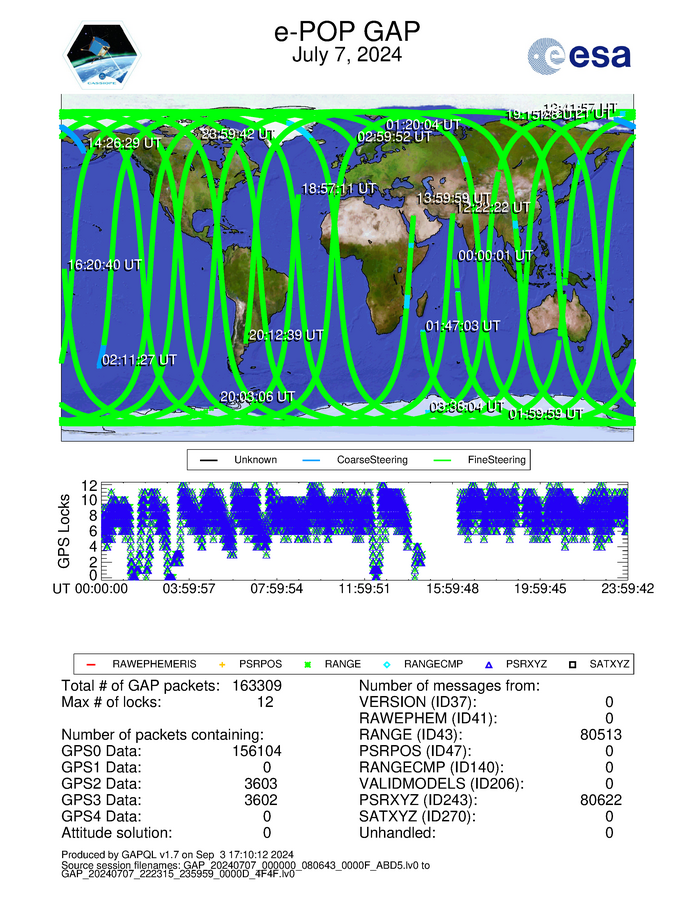695x899 pixels.
Task: Click the black Unknown legend line
Action: point(209,460)
